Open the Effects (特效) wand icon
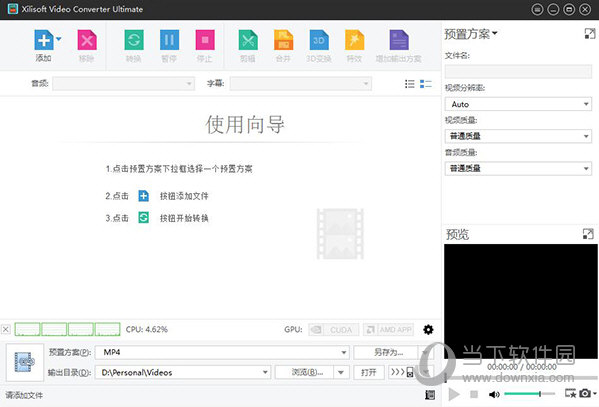This screenshot has width=599, height=407. tap(354, 40)
